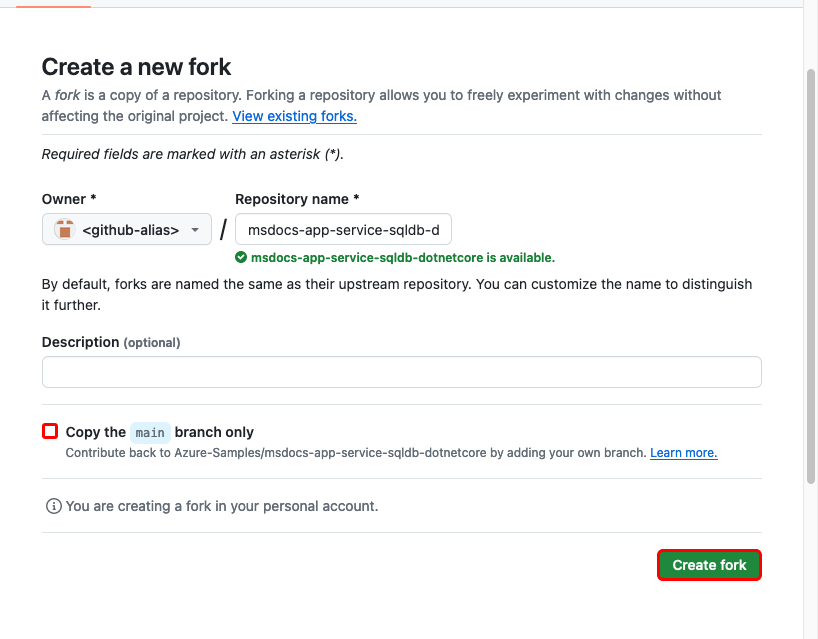Click the owner avatar icon

pyautogui.click(x=63, y=229)
